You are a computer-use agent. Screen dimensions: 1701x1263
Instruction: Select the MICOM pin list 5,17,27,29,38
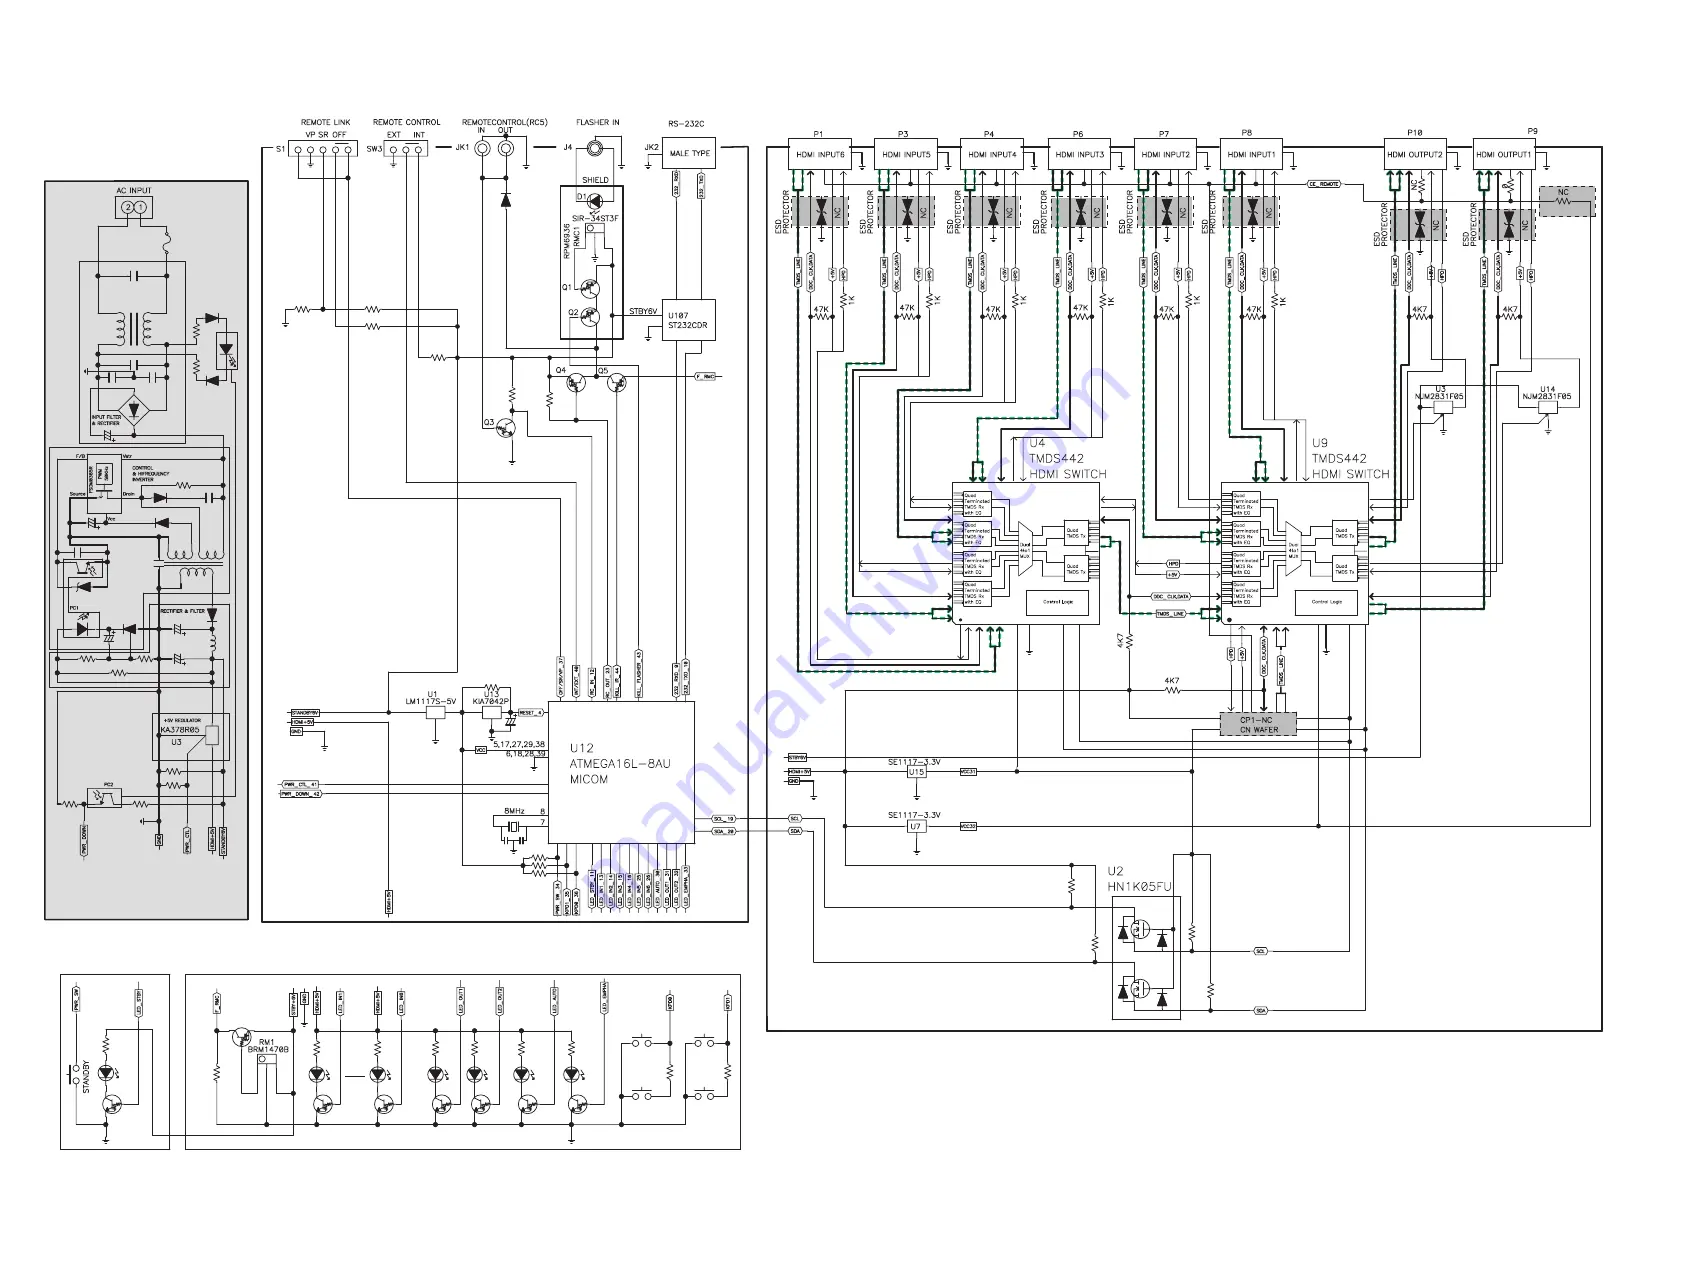[x=518, y=744]
